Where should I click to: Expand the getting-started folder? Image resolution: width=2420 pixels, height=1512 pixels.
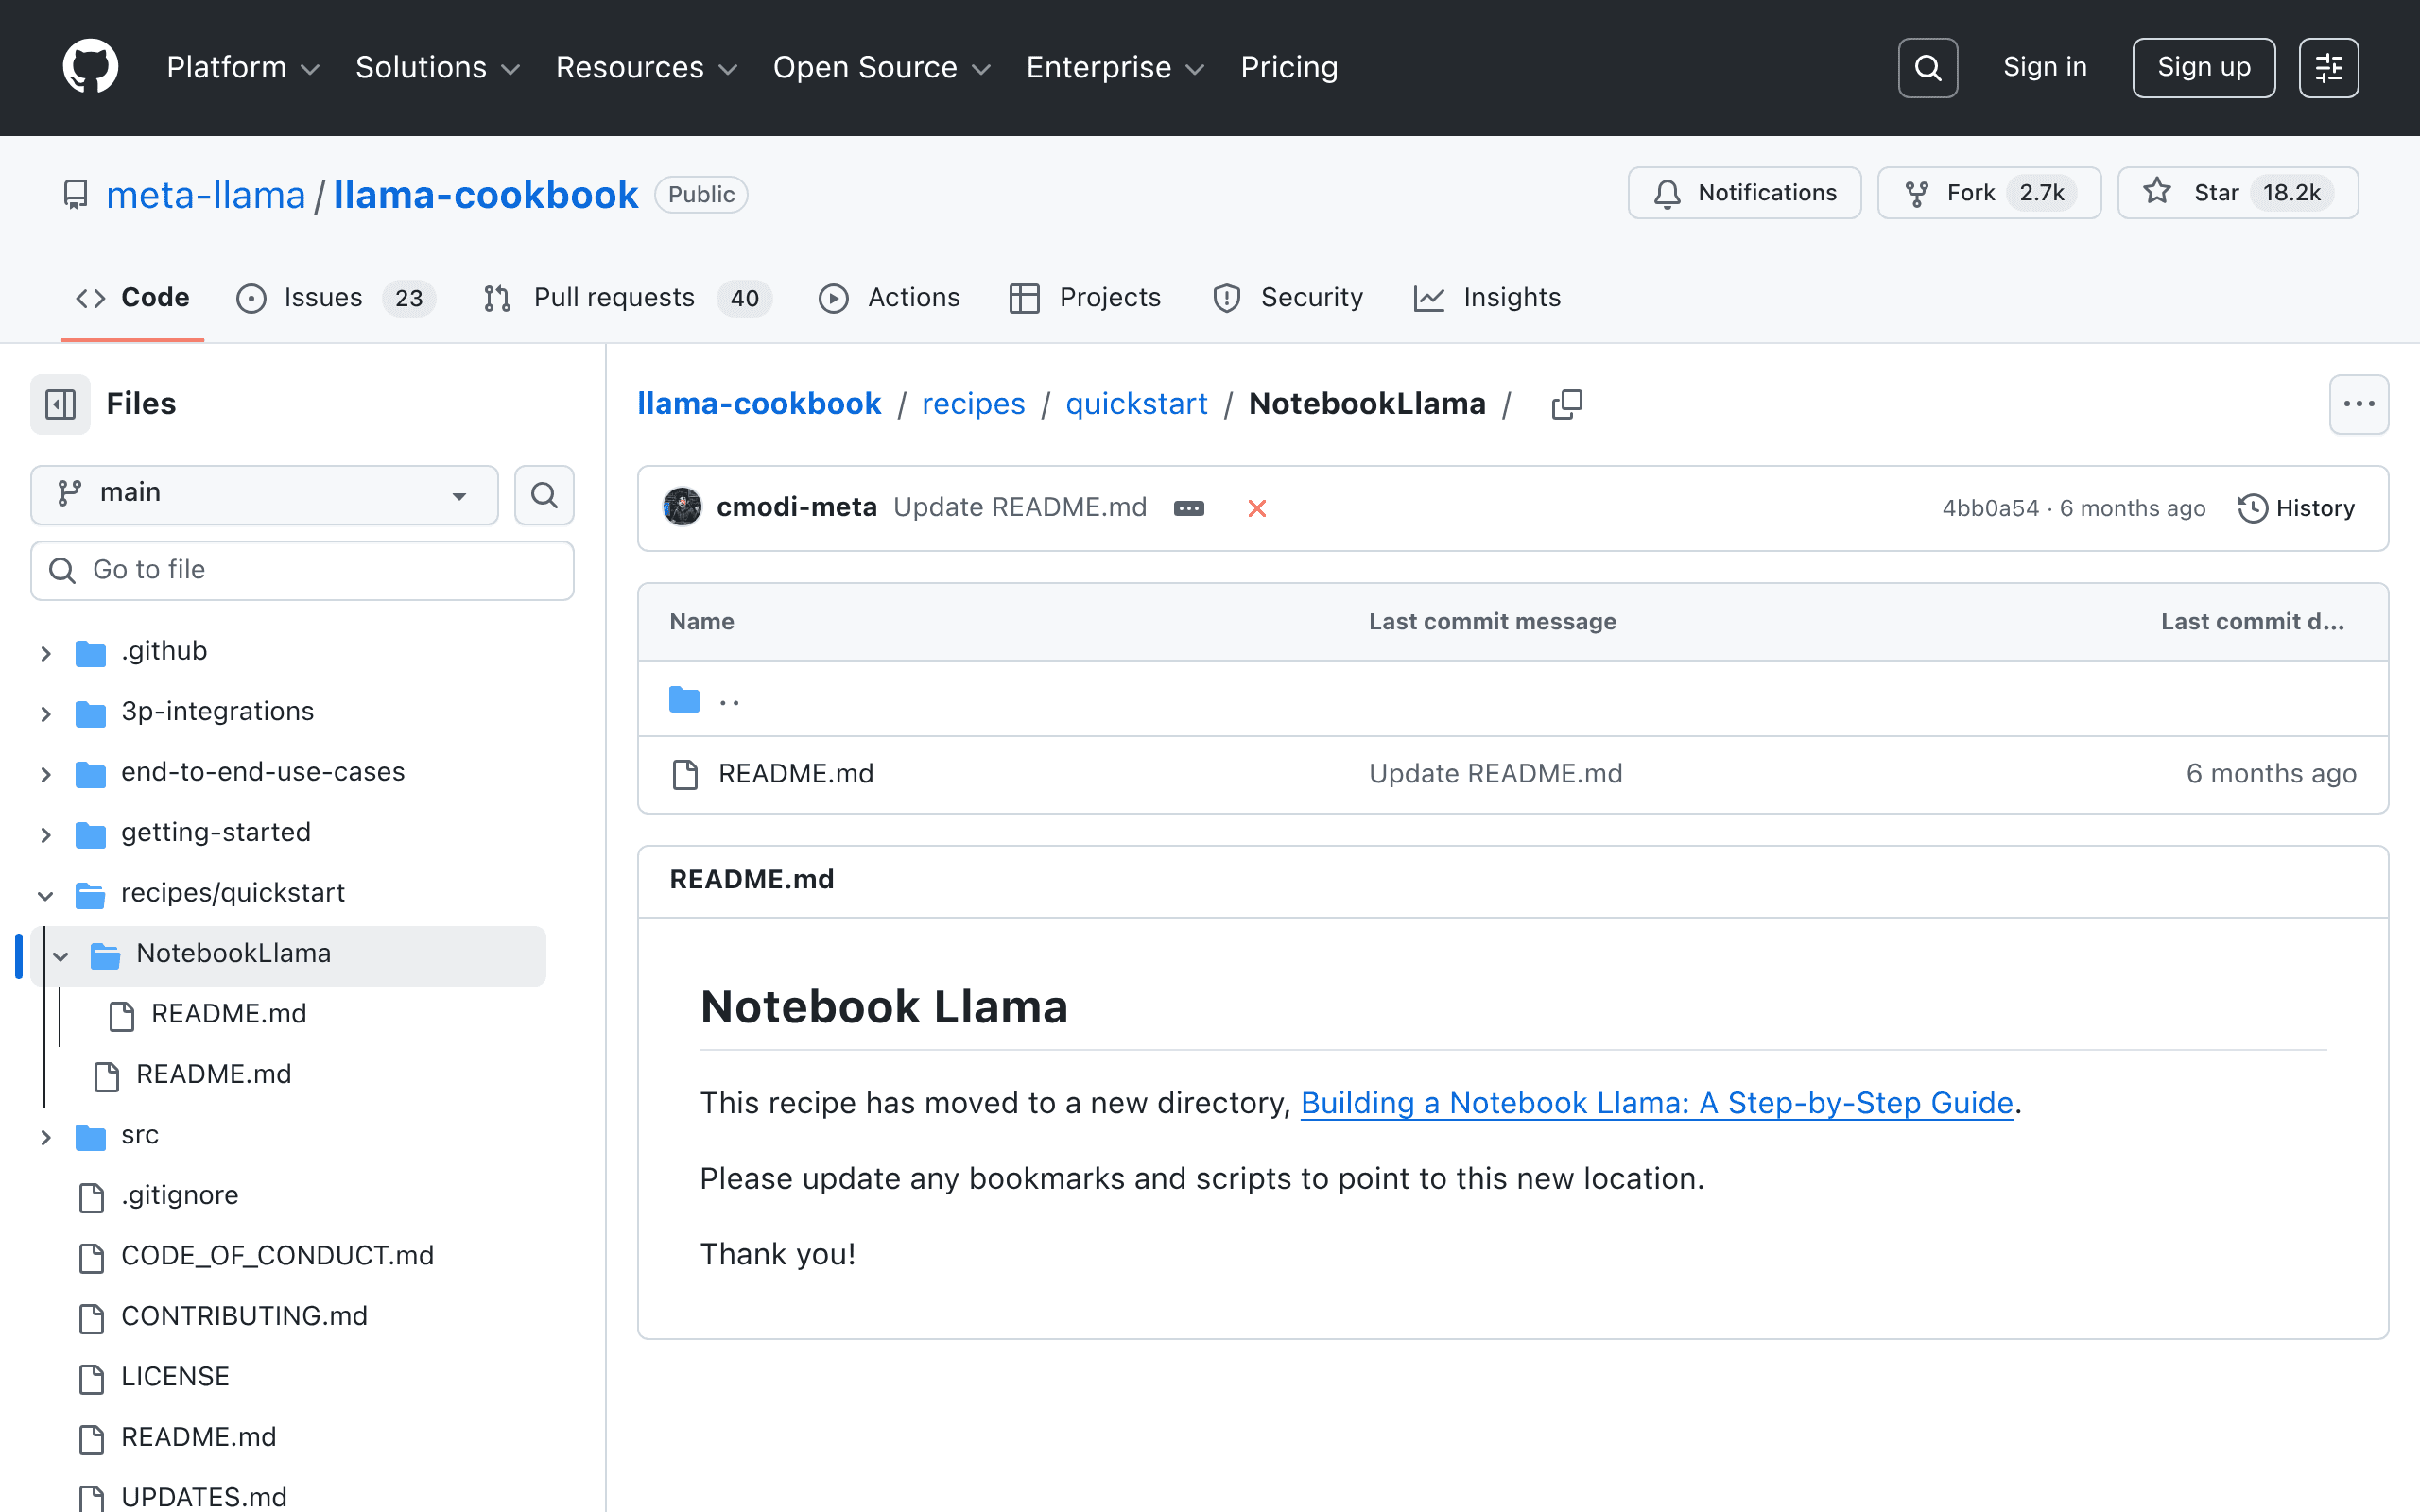tap(46, 834)
